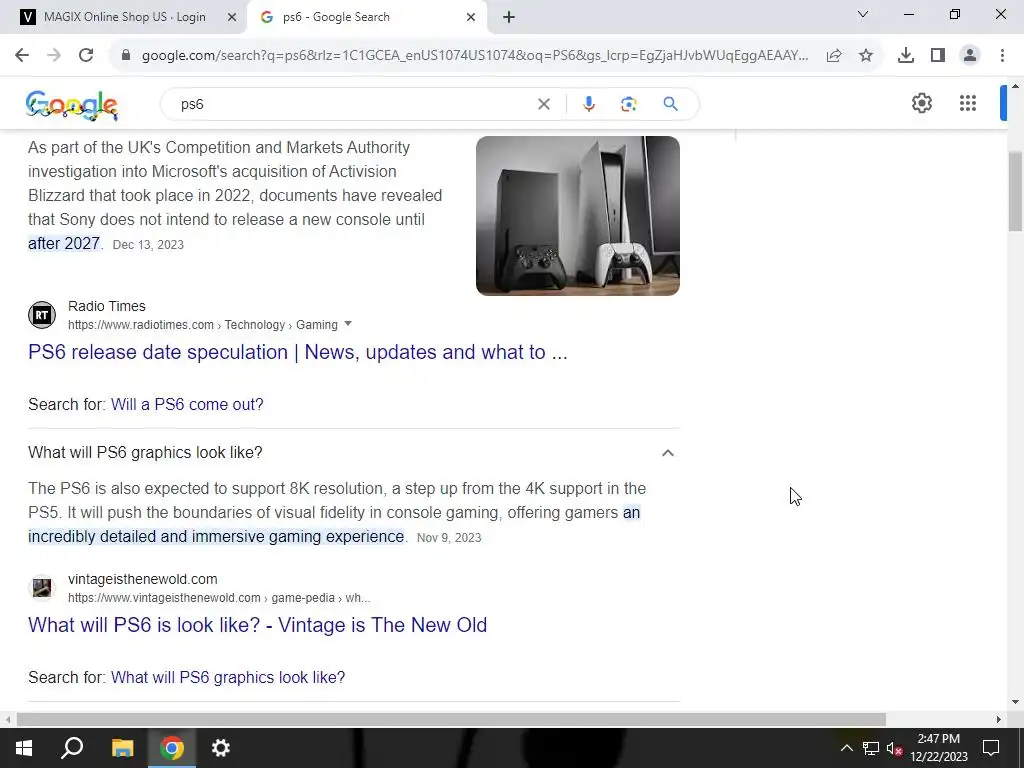Open a new browser tab
1024x768 pixels.
pos(509,17)
